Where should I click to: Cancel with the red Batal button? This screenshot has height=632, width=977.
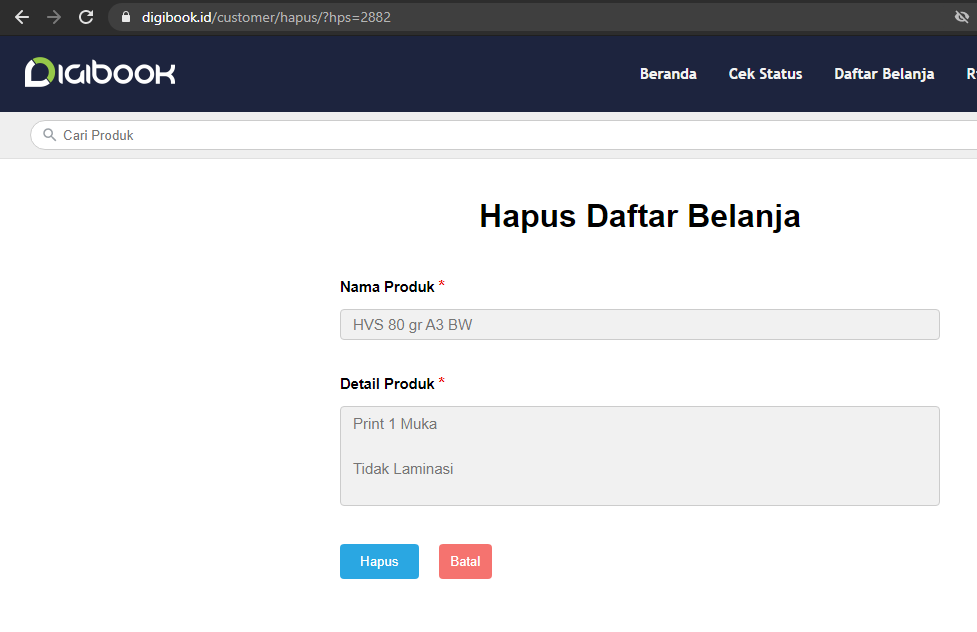465,562
